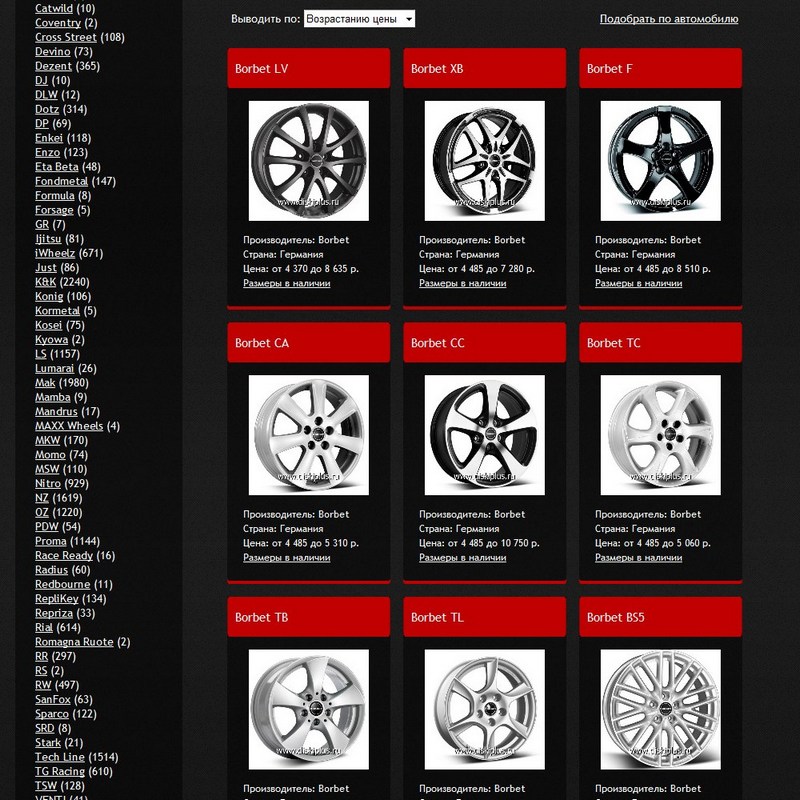800x800 pixels.
Task: Open the Borbet TC title header
Action: pos(661,343)
